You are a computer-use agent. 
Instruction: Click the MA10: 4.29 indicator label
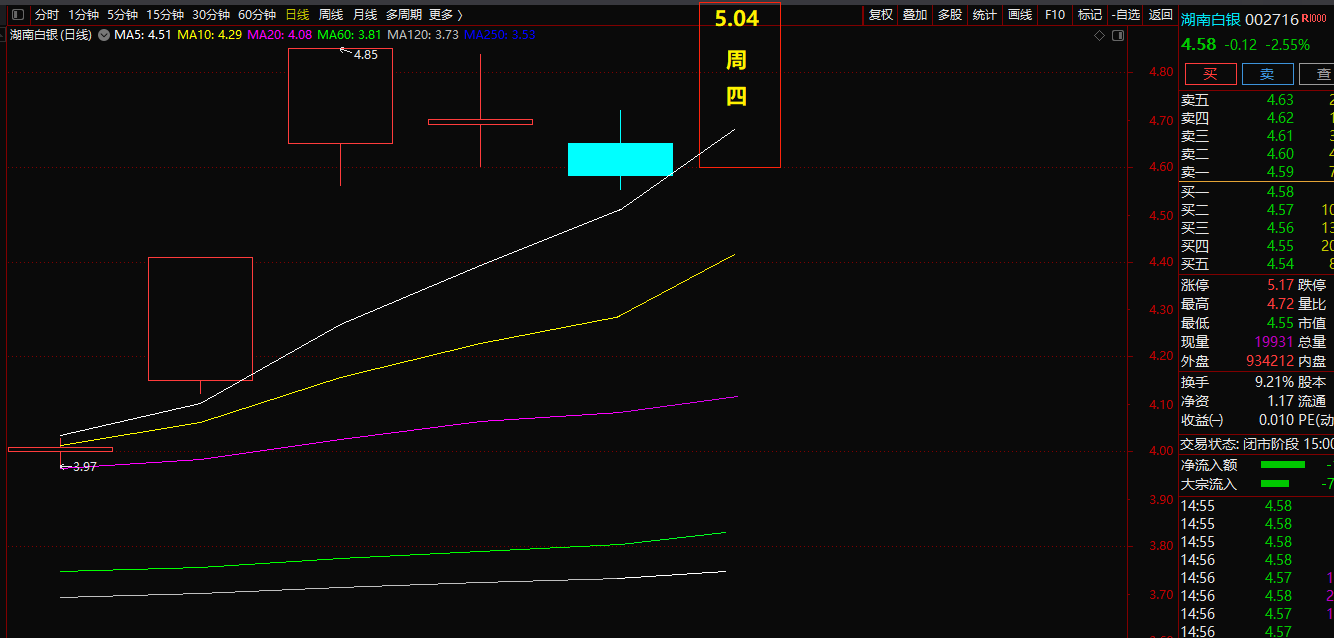tap(210, 35)
